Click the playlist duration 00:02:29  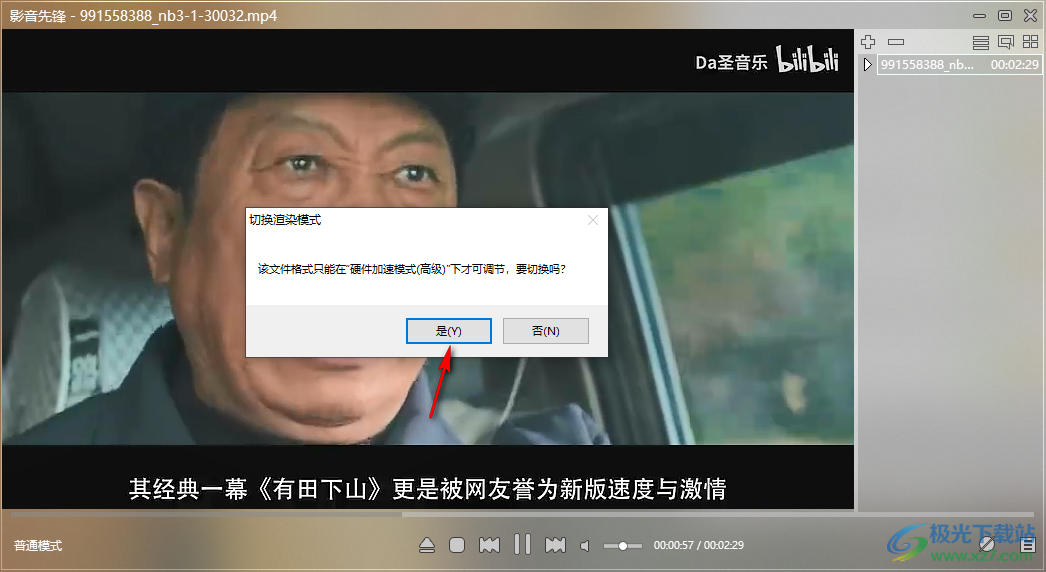1014,65
